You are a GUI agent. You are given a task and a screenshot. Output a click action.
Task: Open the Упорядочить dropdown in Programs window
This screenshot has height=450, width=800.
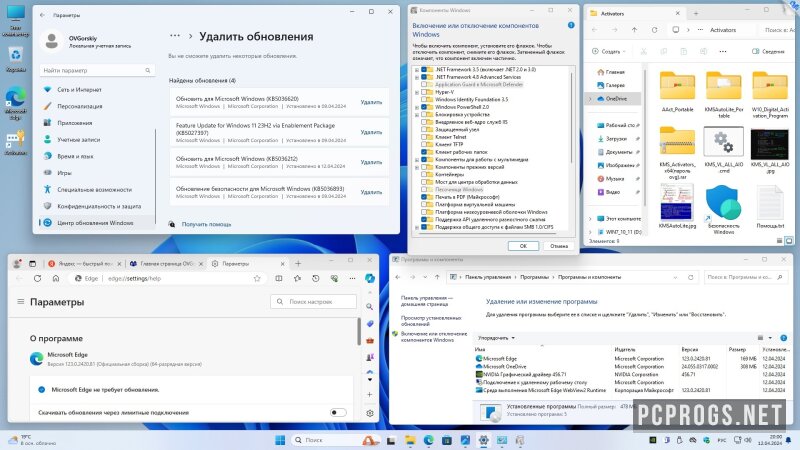496,338
